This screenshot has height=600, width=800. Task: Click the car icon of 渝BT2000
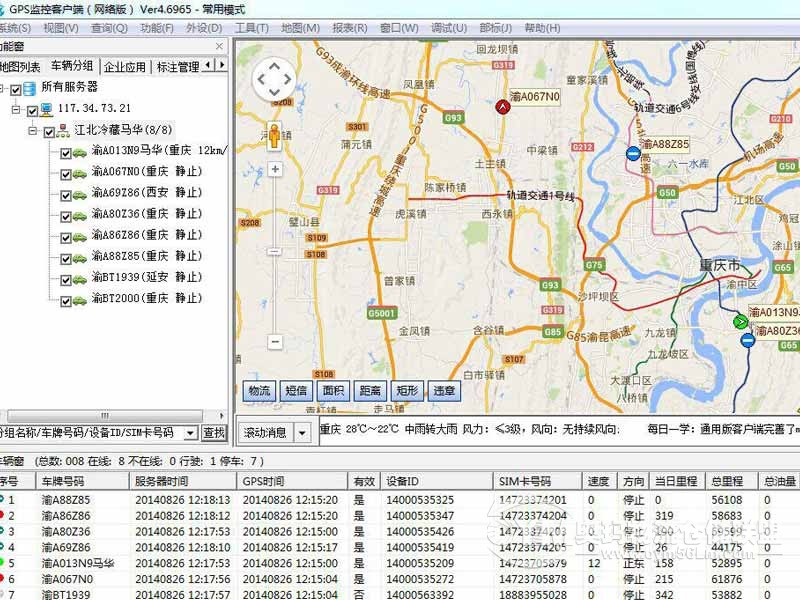click(80, 301)
